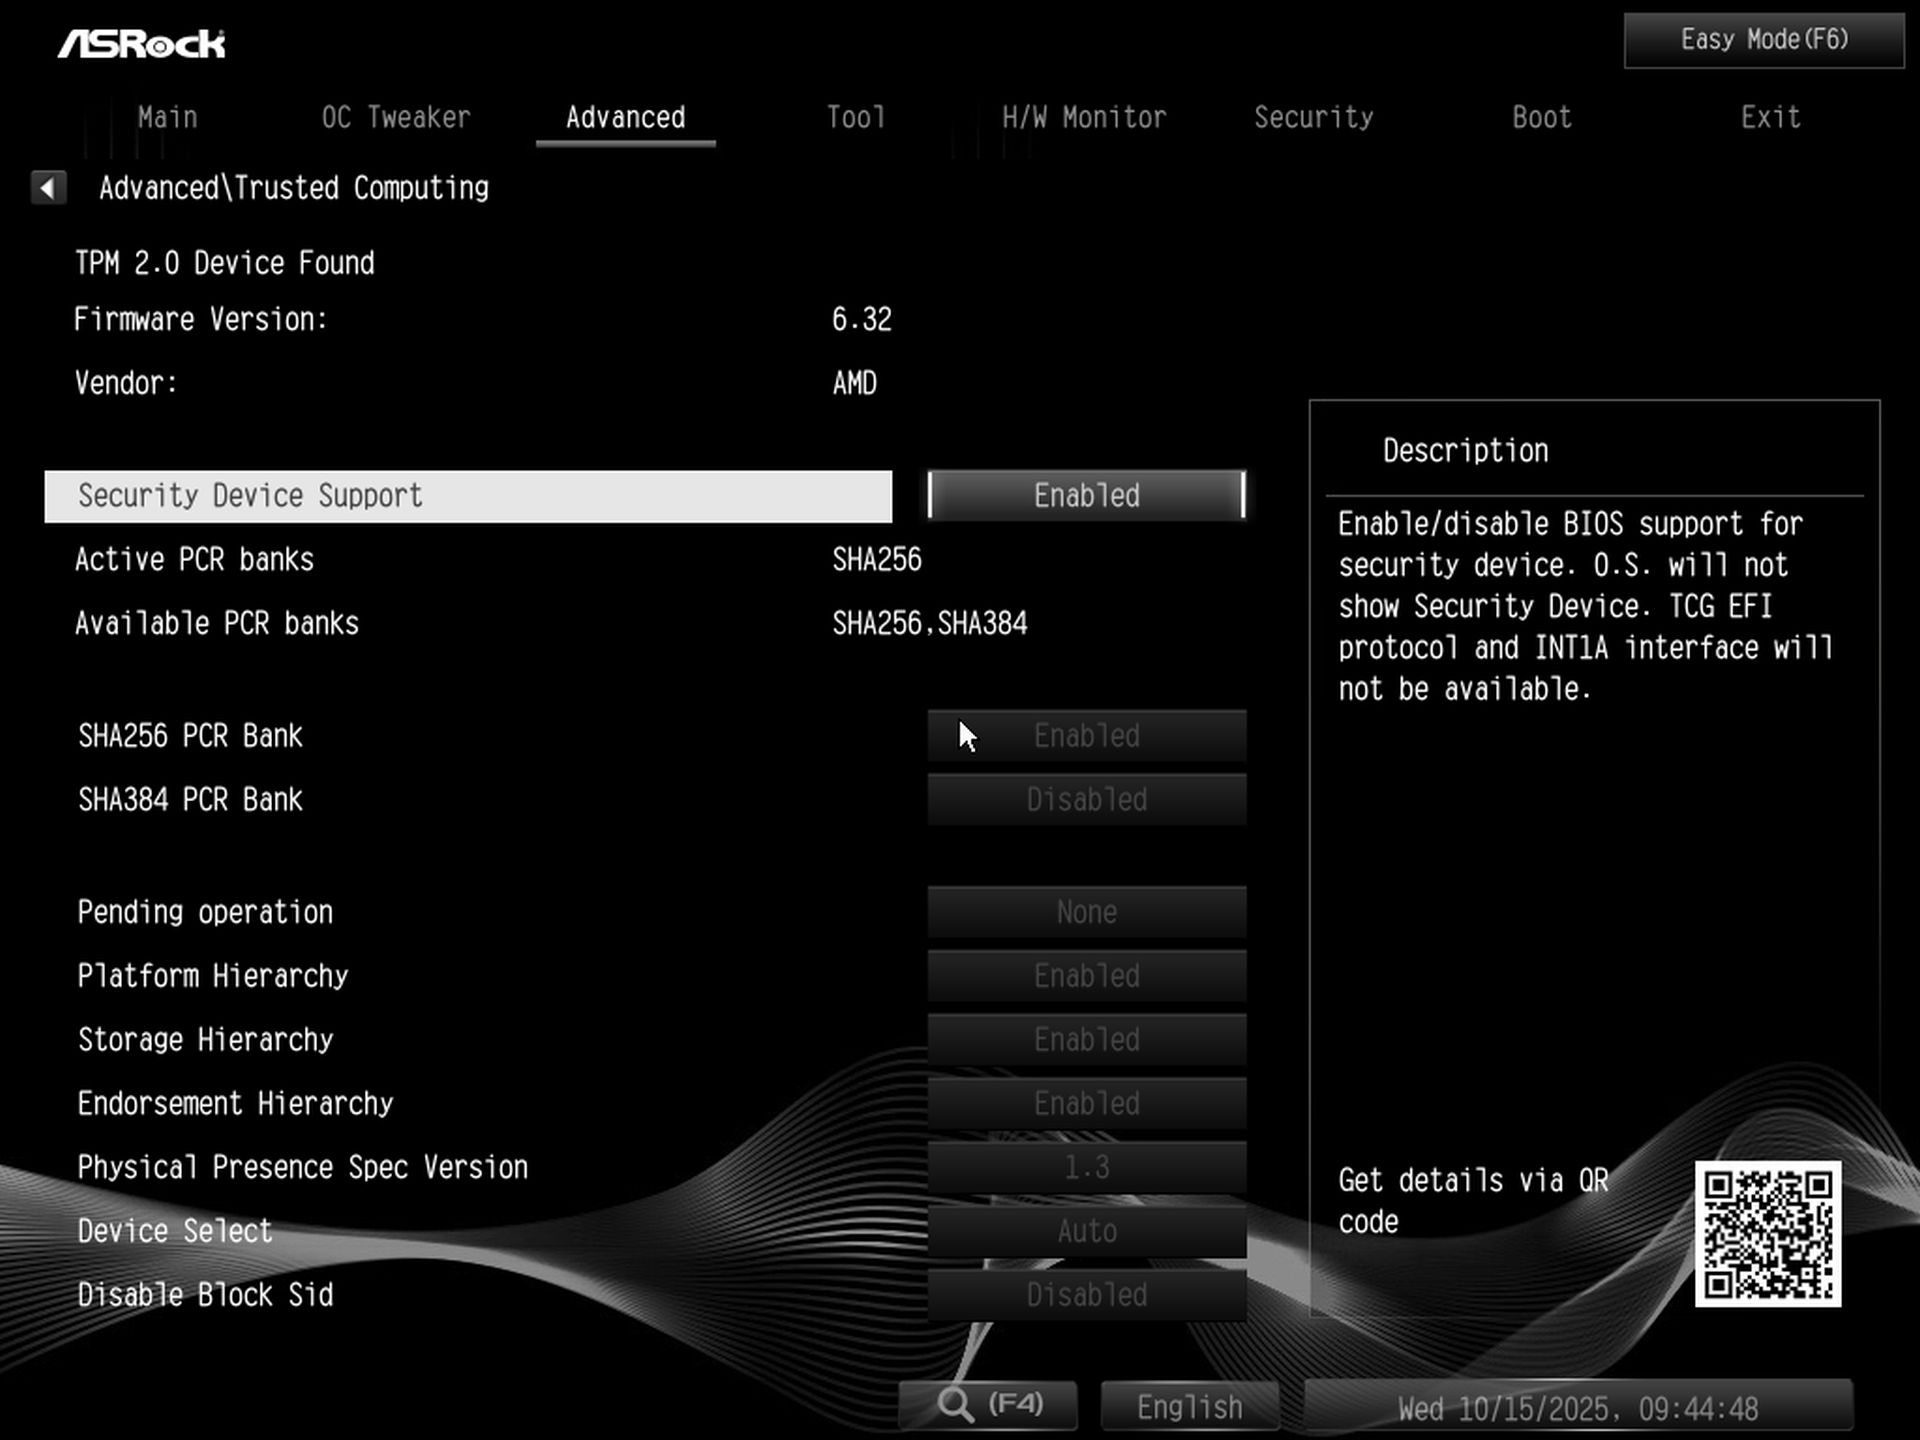Open the OC Tweaker menu
The height and width of the screenshot is (1440, 1920).
pyautogui.click(x=396, y=117)
